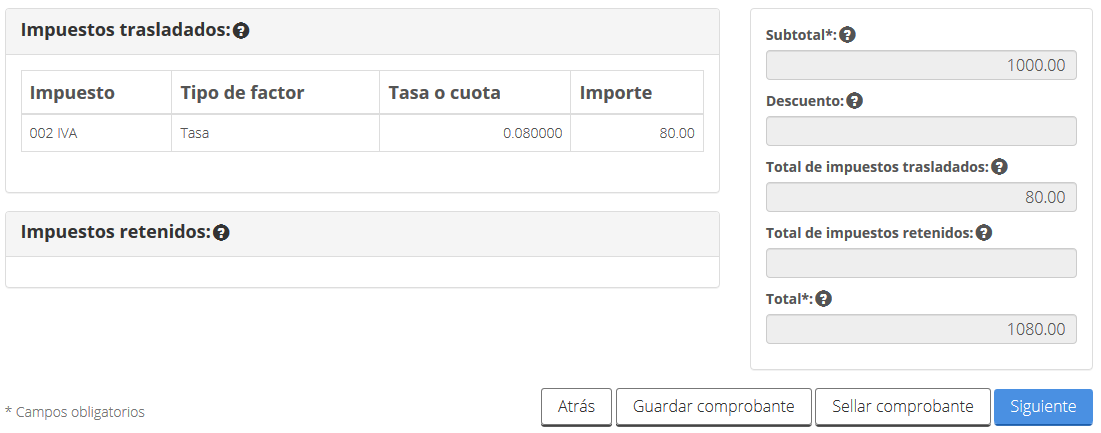Open help icon beside Impuestos retenidos
Screen dimensions: 1101x433
pyautogui.click(x=221, y=232)
